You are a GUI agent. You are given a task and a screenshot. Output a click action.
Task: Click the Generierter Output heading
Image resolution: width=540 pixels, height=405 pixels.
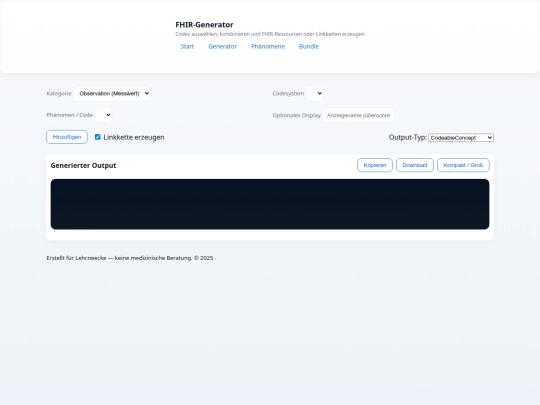point(83,165)
